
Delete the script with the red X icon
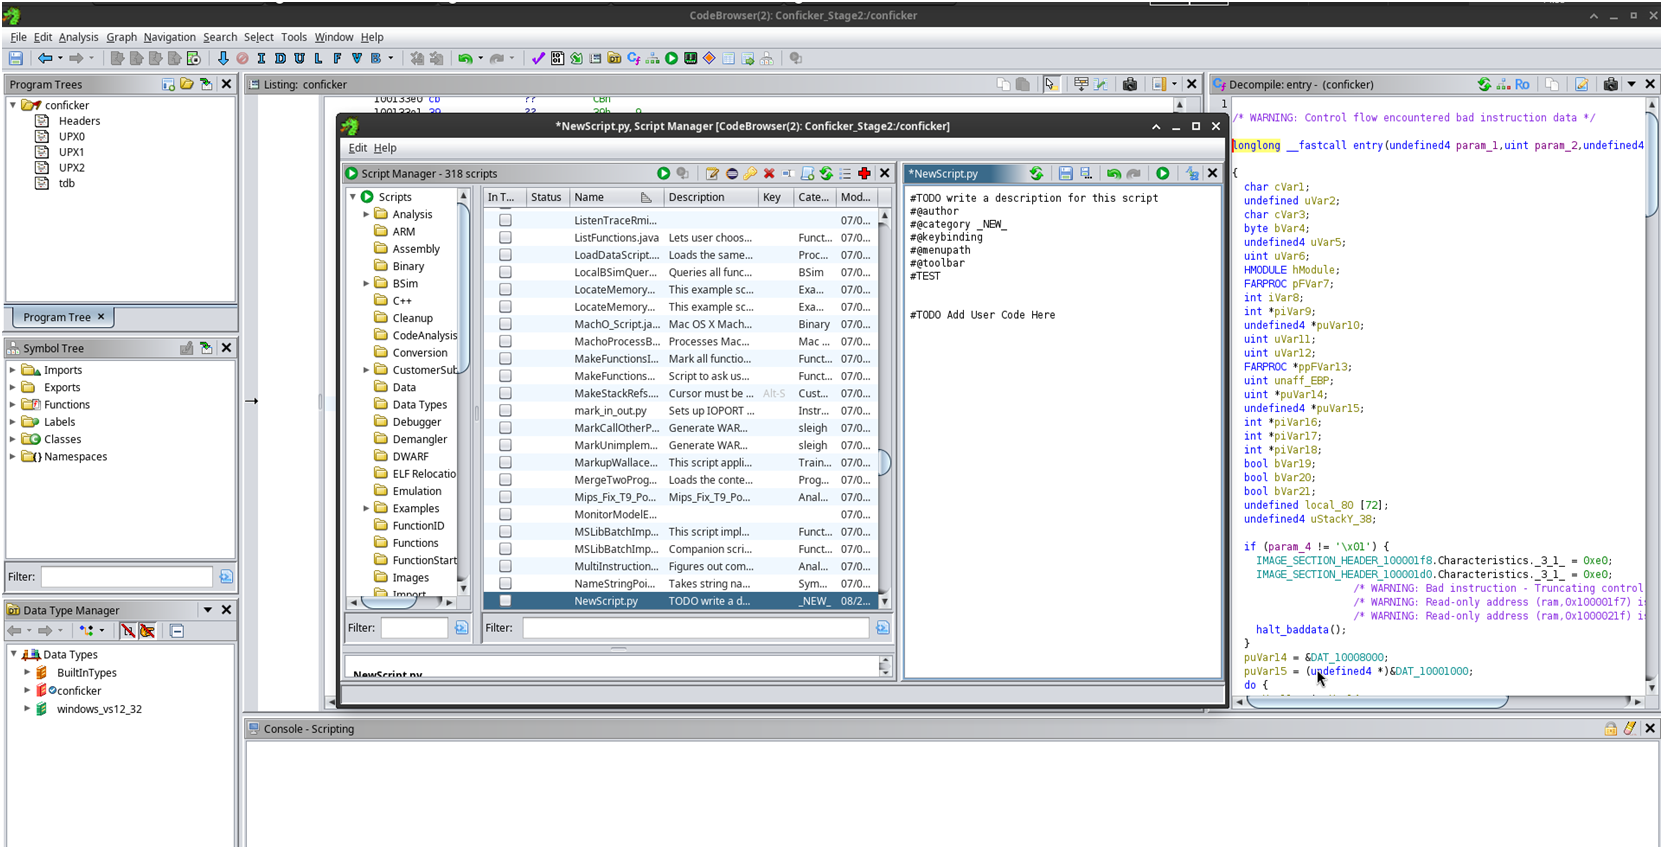(769, 173)
